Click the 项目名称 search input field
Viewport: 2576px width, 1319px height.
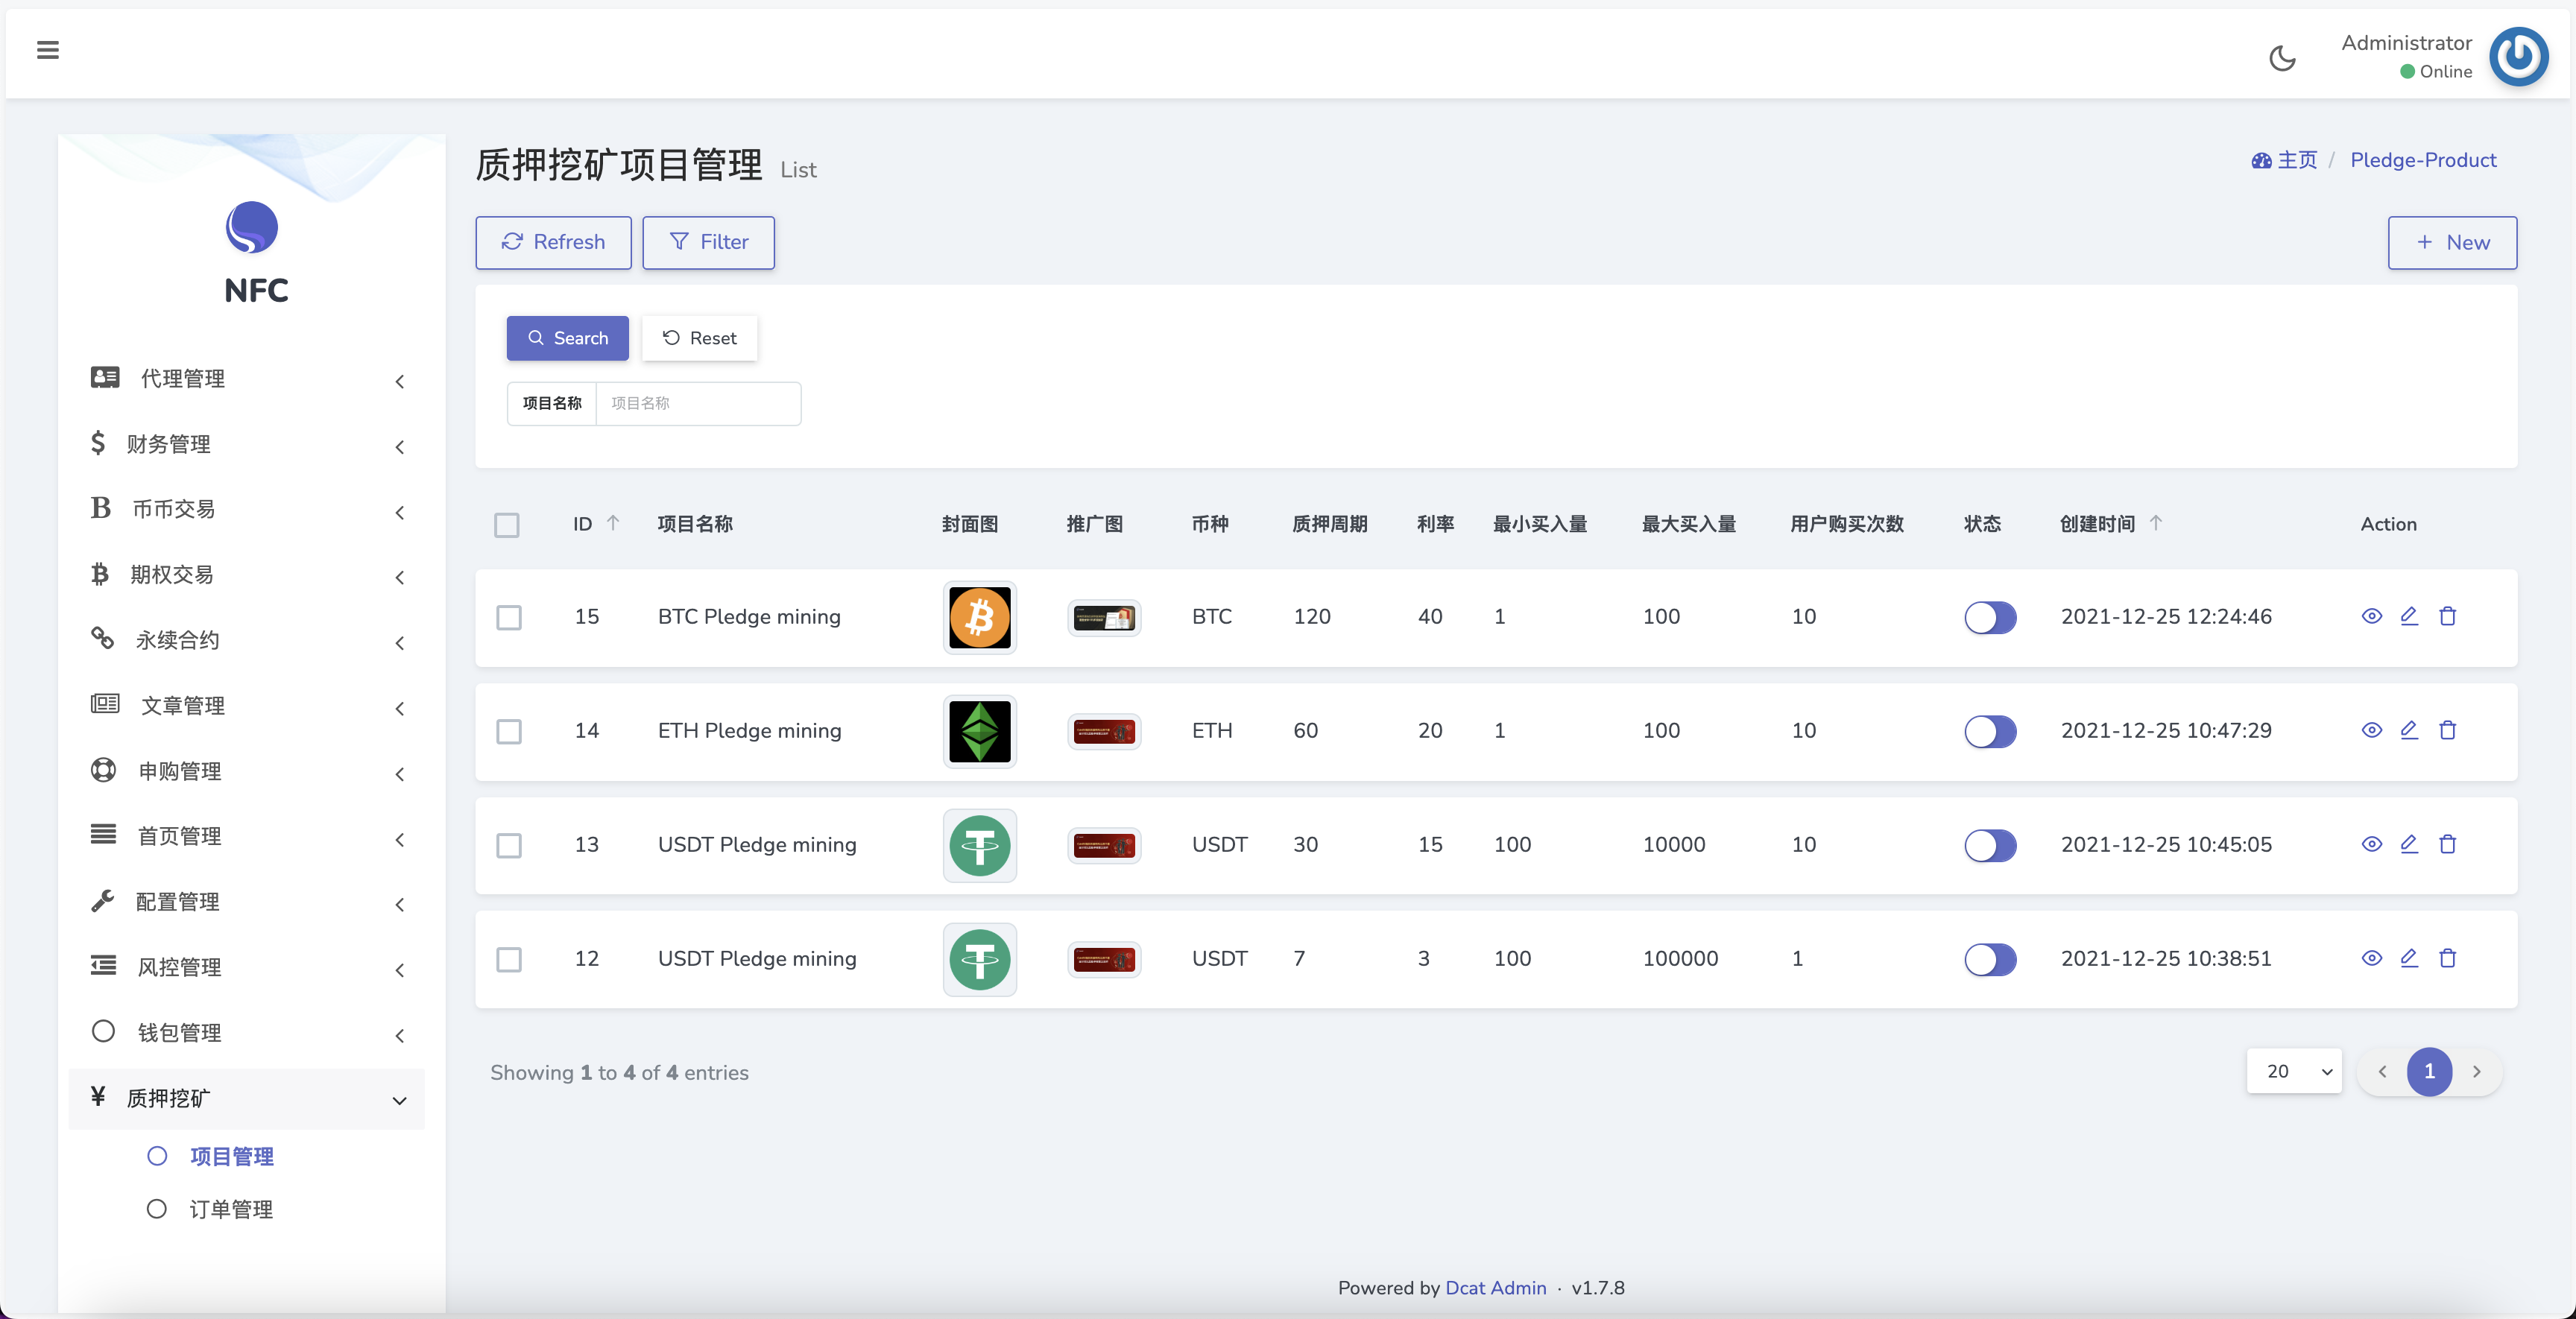click(x=697, y=402)
